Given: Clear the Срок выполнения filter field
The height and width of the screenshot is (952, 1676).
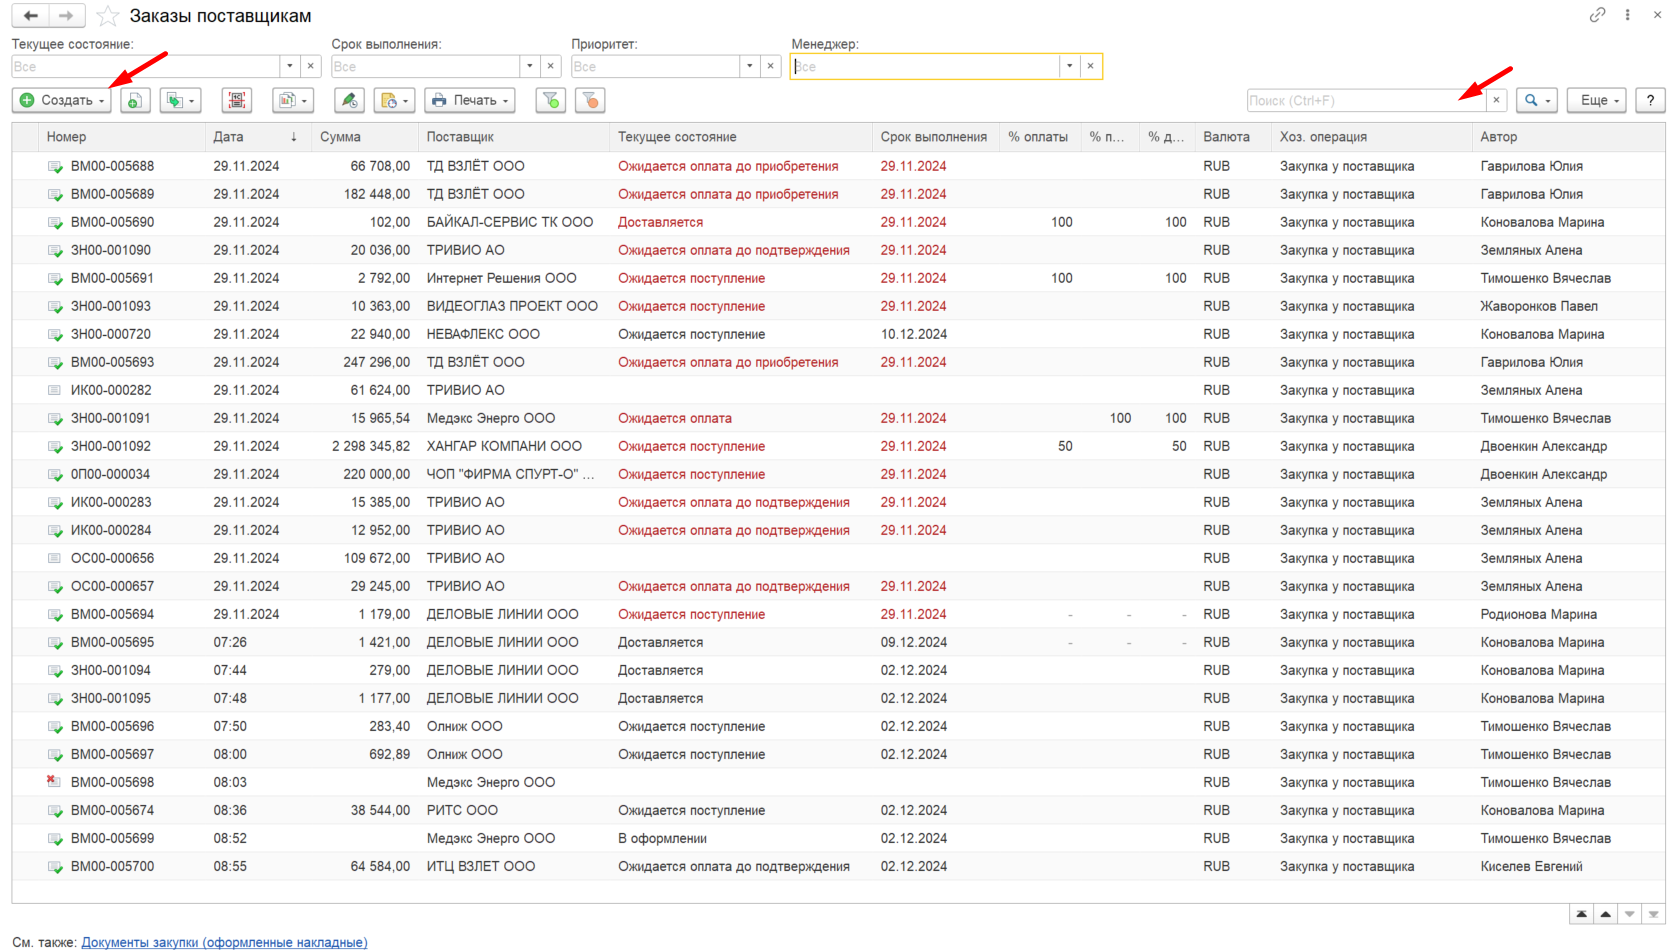Looking at the screenshot, I should point(551,66).
